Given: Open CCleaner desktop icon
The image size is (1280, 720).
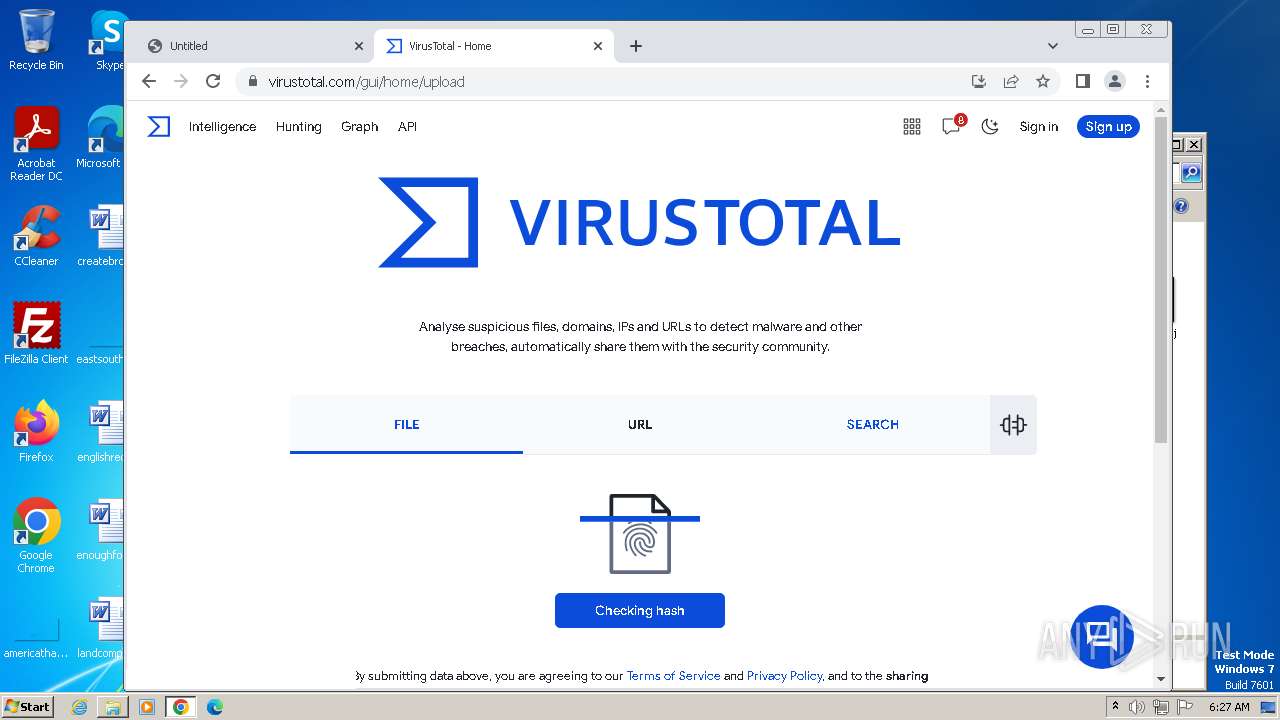Looking at the screenshot, I should tap(36, 236).
